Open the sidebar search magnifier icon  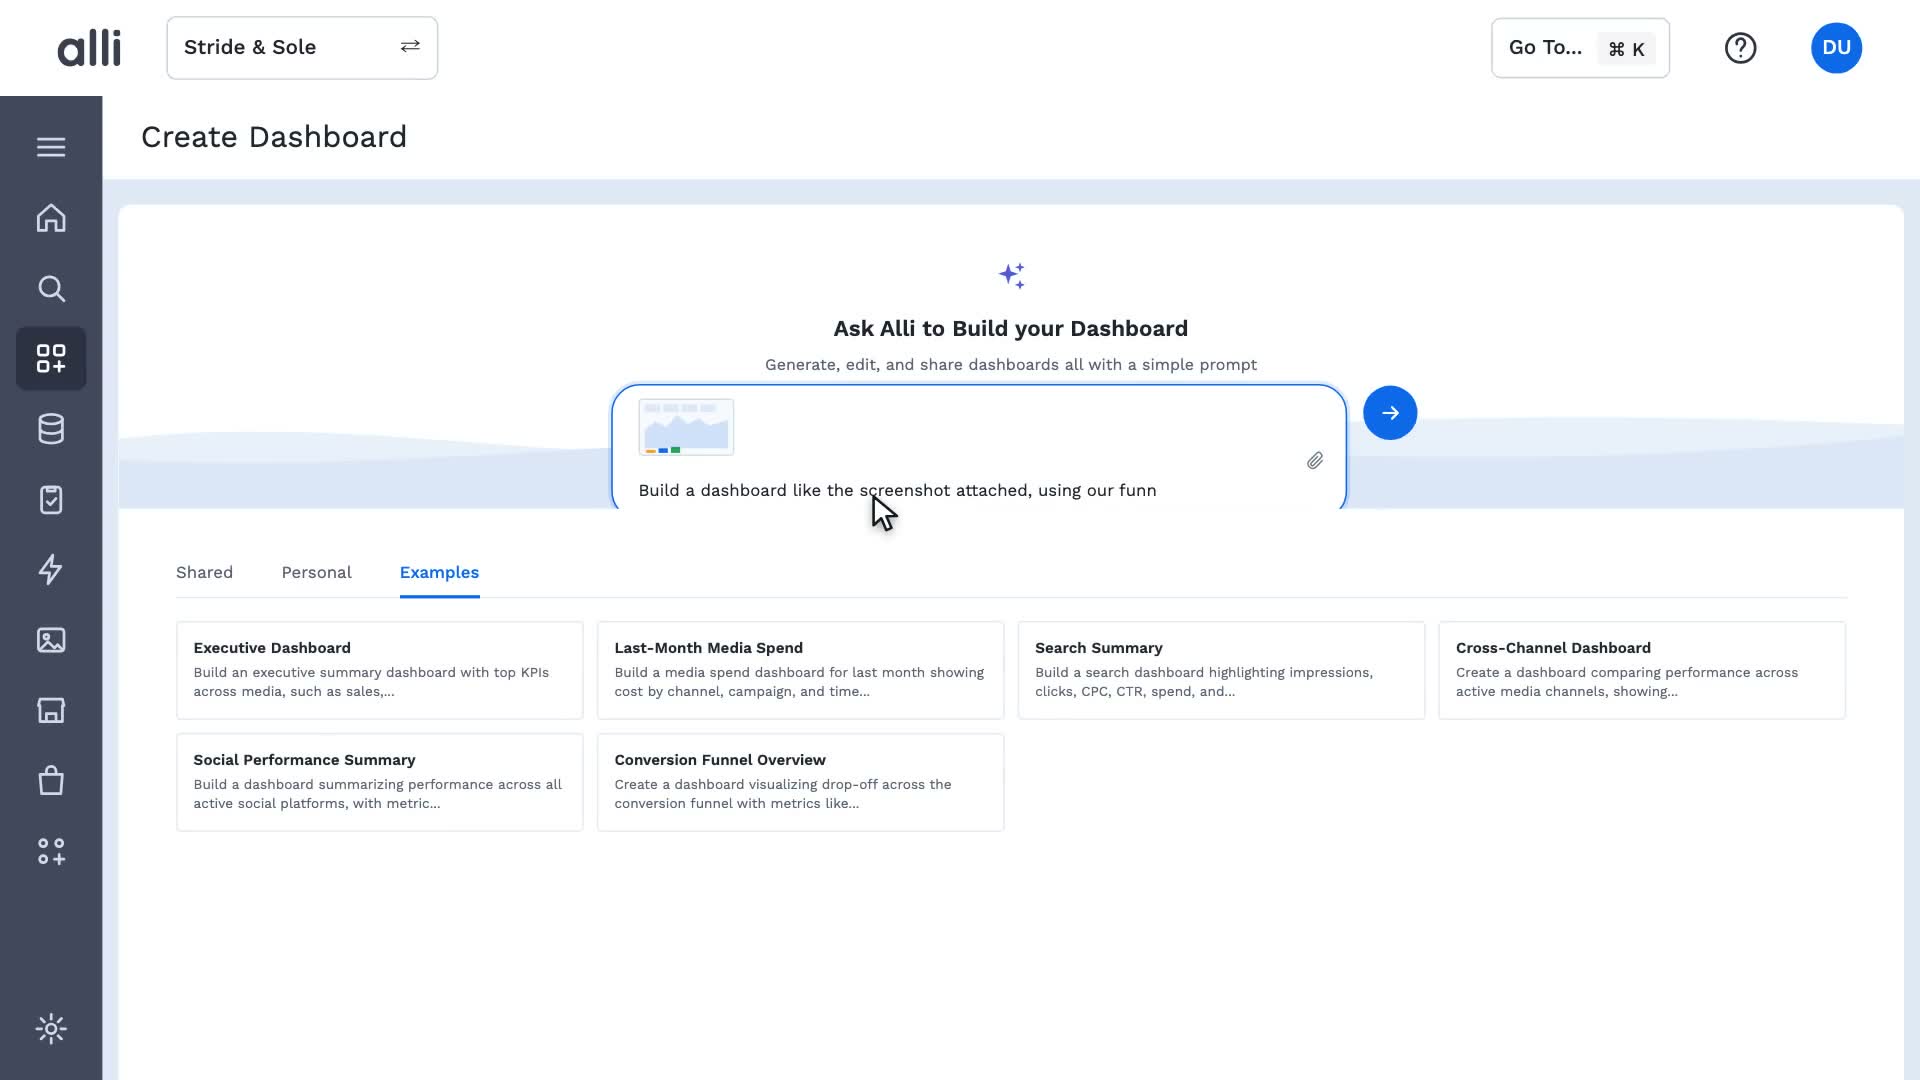point(51,289)
